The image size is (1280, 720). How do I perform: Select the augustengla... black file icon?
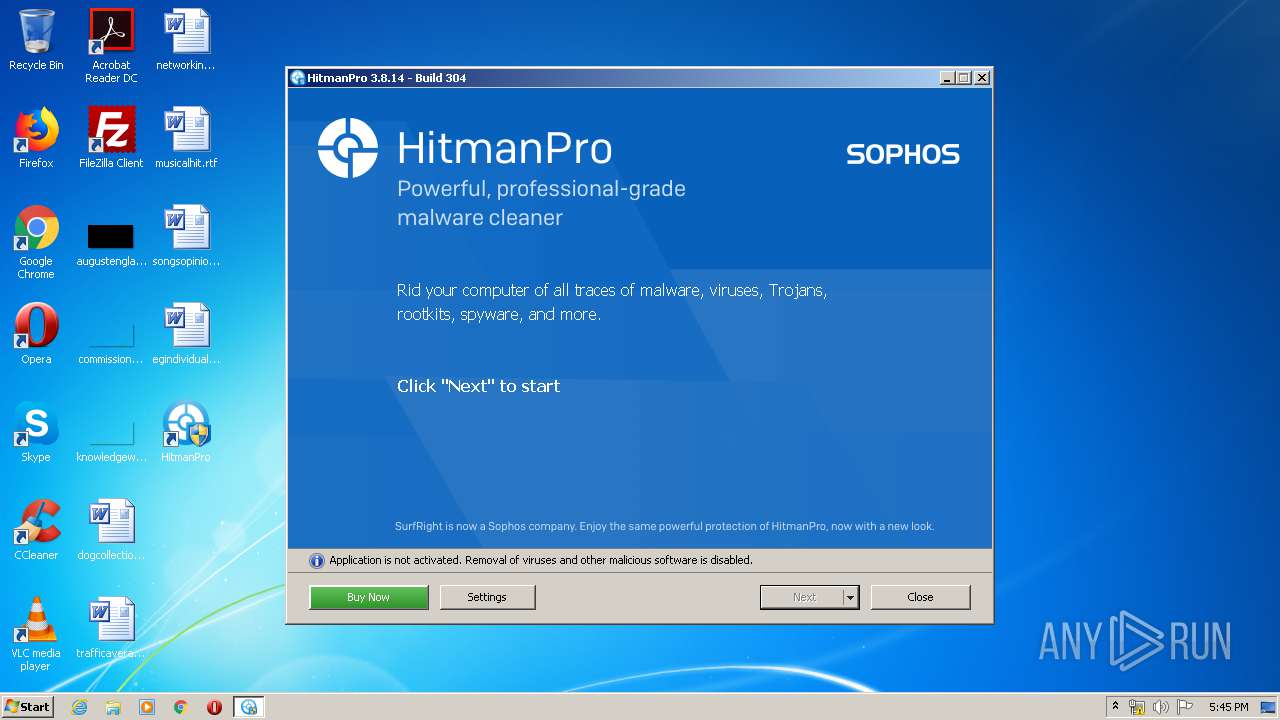click(111, 245)
